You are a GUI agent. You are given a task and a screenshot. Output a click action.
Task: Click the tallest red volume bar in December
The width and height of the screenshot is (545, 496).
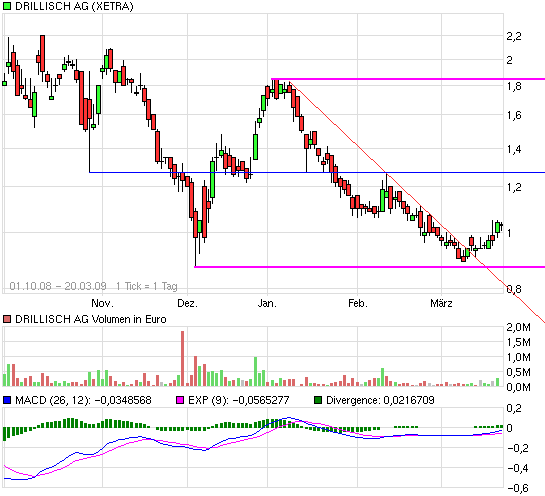(x=182, y=358)
